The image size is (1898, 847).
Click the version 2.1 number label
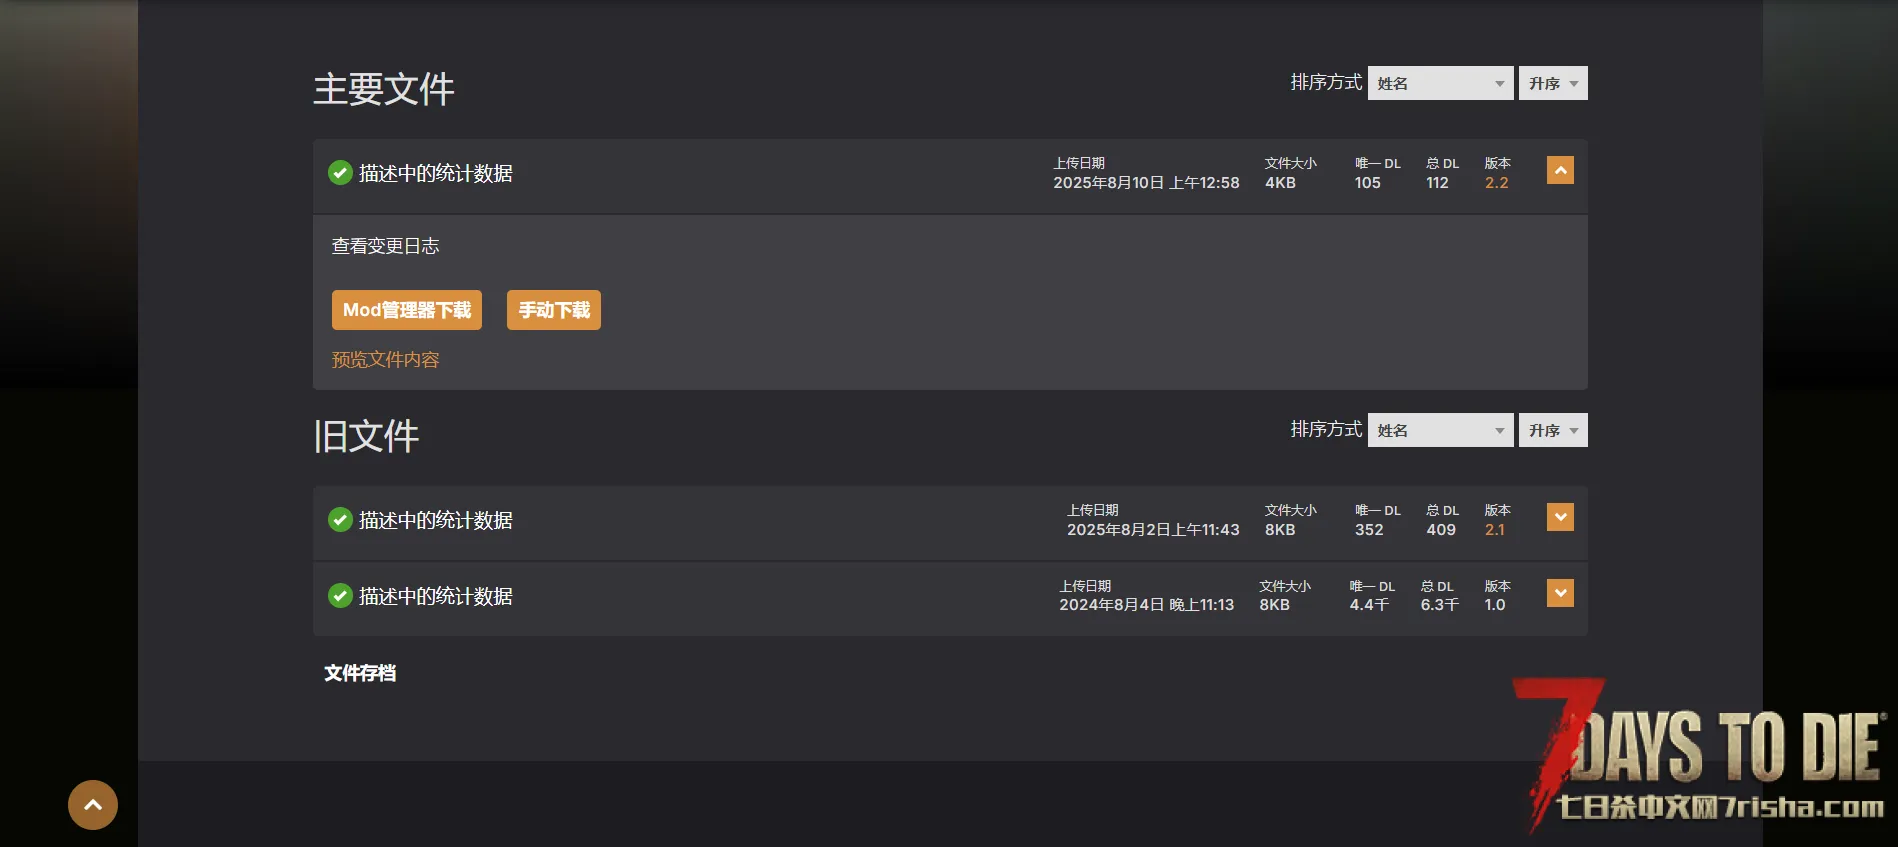(x=1495, y=530)
